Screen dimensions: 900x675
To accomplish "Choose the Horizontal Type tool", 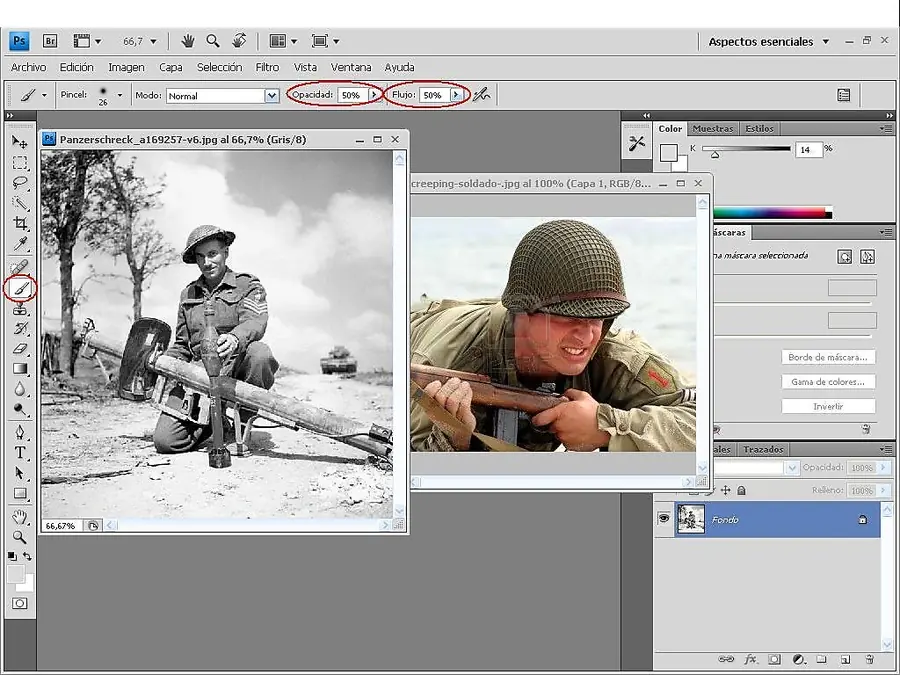I will [x=20, y=452].
